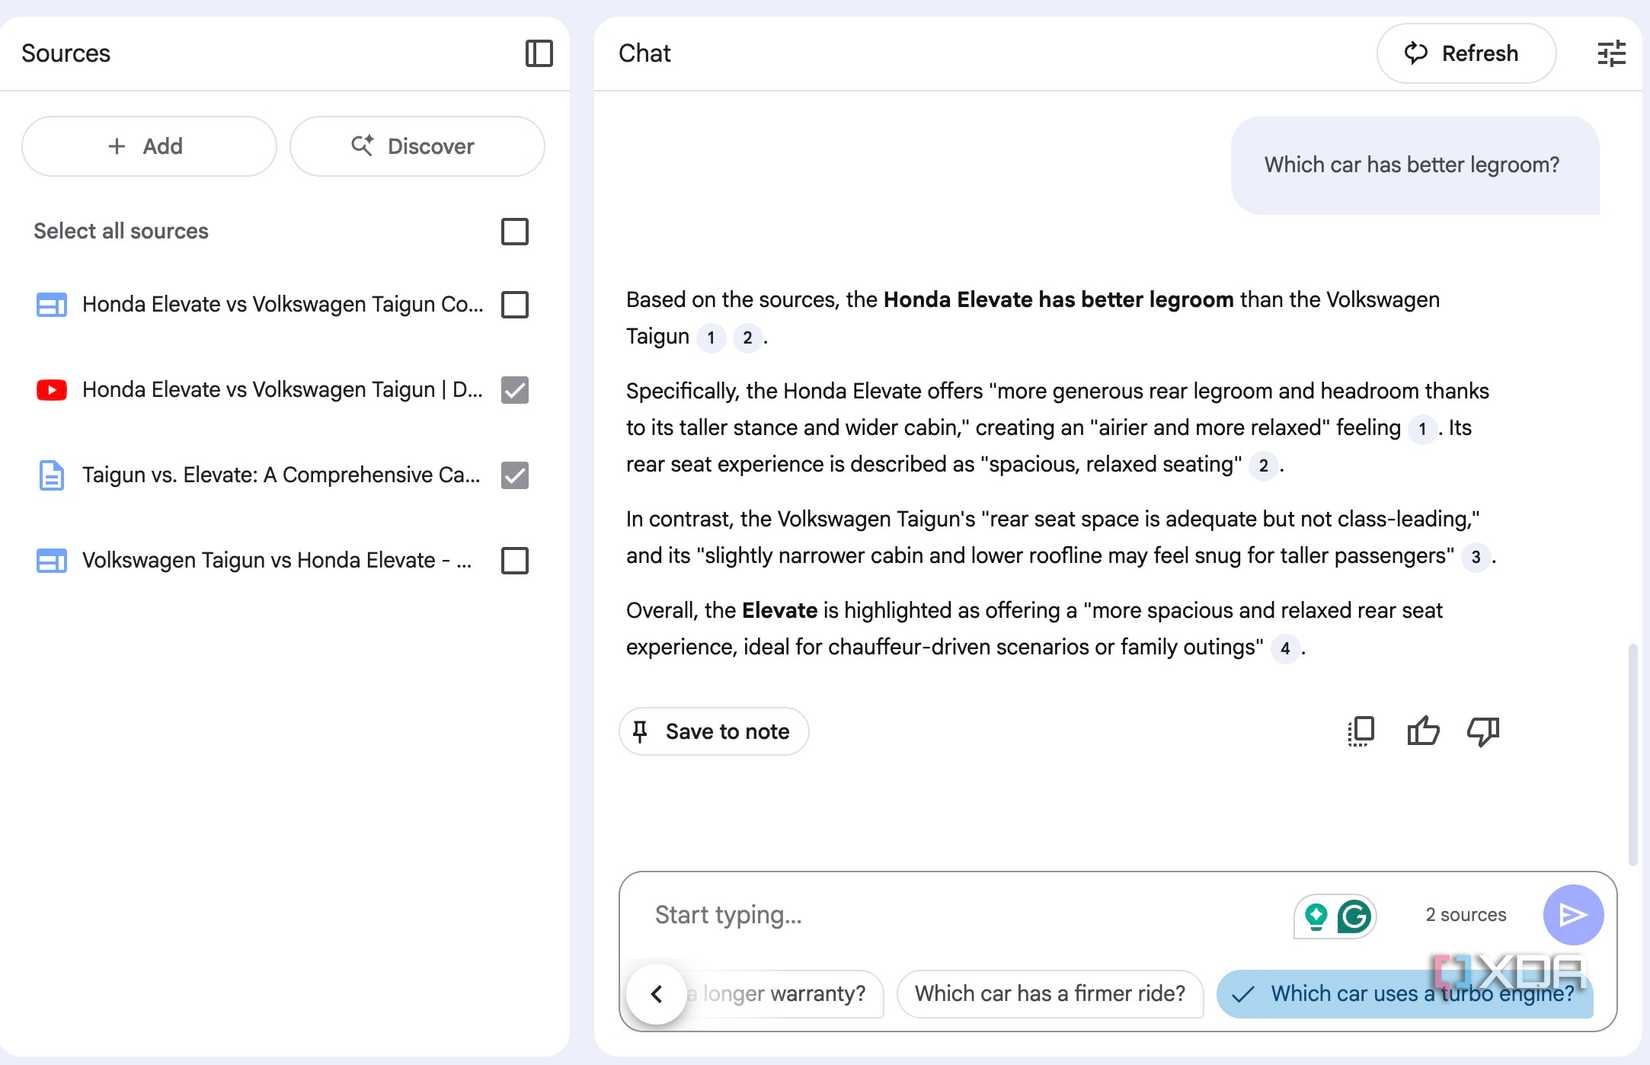Check the Volkswagen Taigun vs Honda Elevate source
The height and width of the screenshot is (1065, 1650).
point(515,561)
